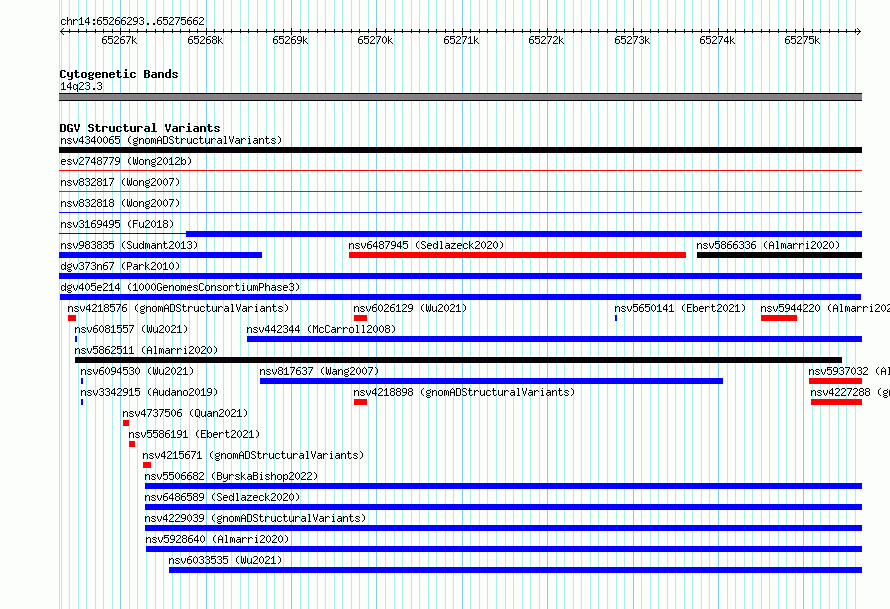Viewport: 890px width, 609px height.
Task: Open the nsv832818 (Wong2007) variant
Action: click(120, 203)
